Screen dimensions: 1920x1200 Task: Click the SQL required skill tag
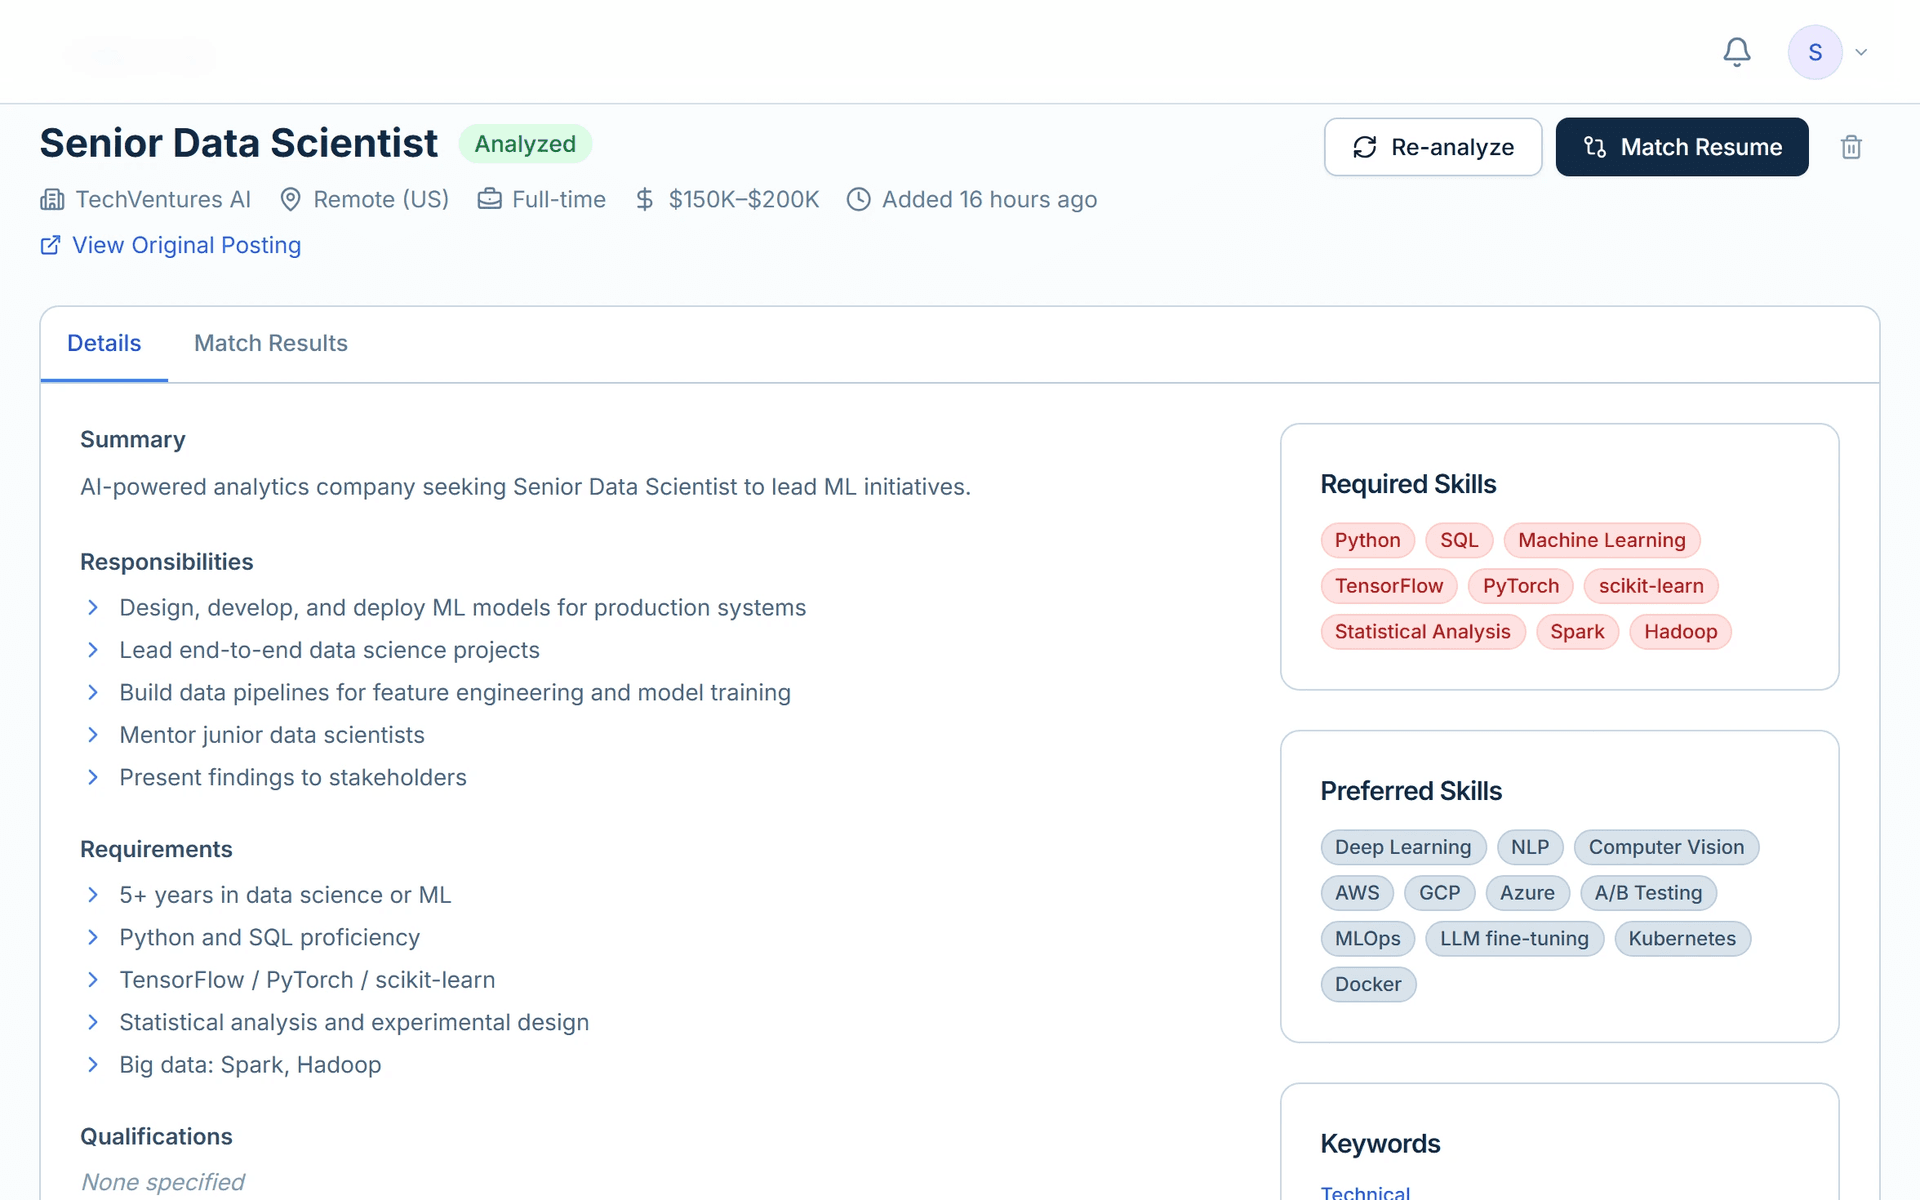tap(1459, 540)
